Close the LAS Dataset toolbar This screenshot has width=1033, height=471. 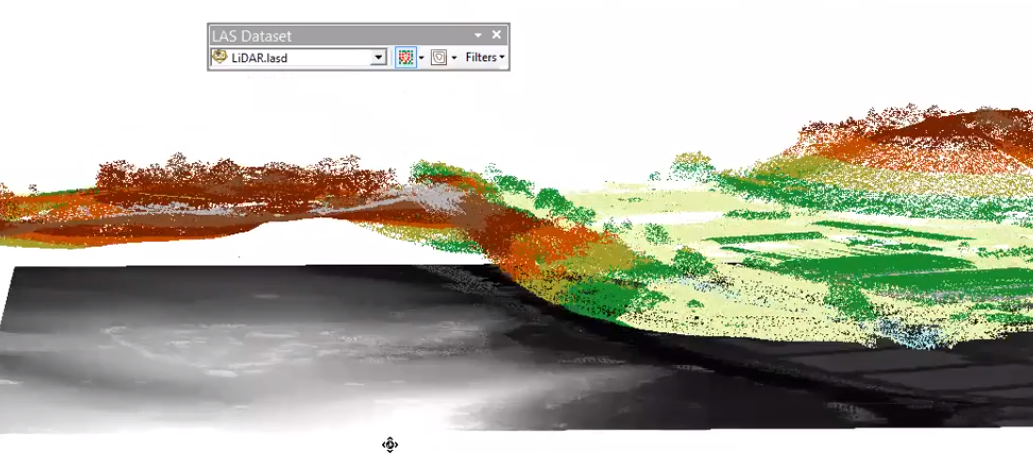pyautogui.click(x=497, y=35)
